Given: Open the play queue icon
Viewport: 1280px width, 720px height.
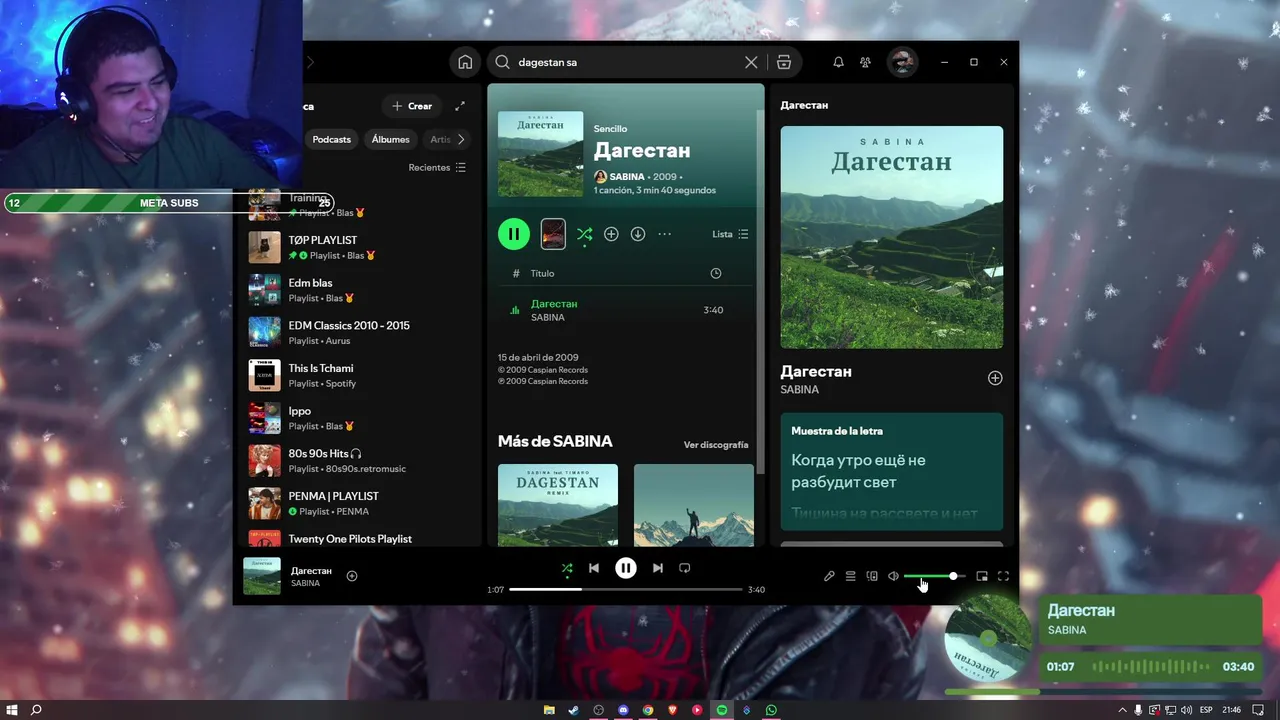Looking at the screenshot, I should [850, 576].
